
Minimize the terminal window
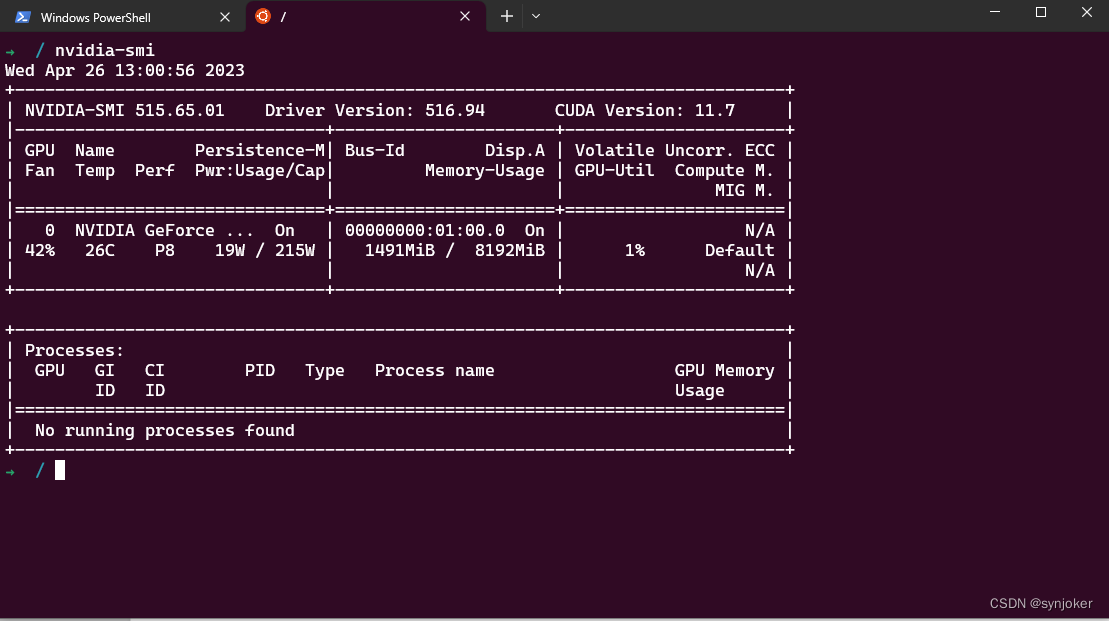pyautogui.click(x=994, y=12)
